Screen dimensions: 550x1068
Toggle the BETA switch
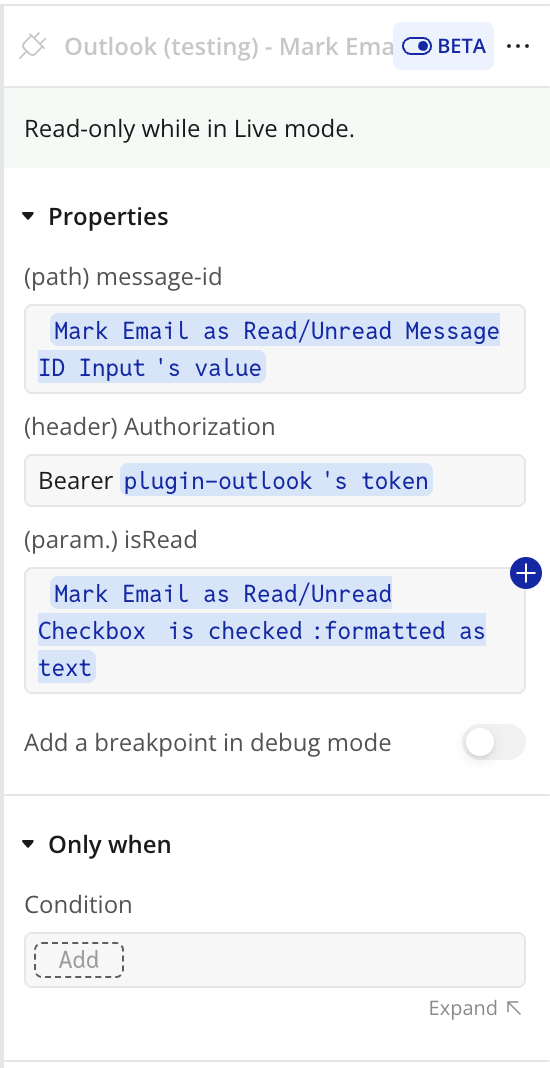point(416,46)
